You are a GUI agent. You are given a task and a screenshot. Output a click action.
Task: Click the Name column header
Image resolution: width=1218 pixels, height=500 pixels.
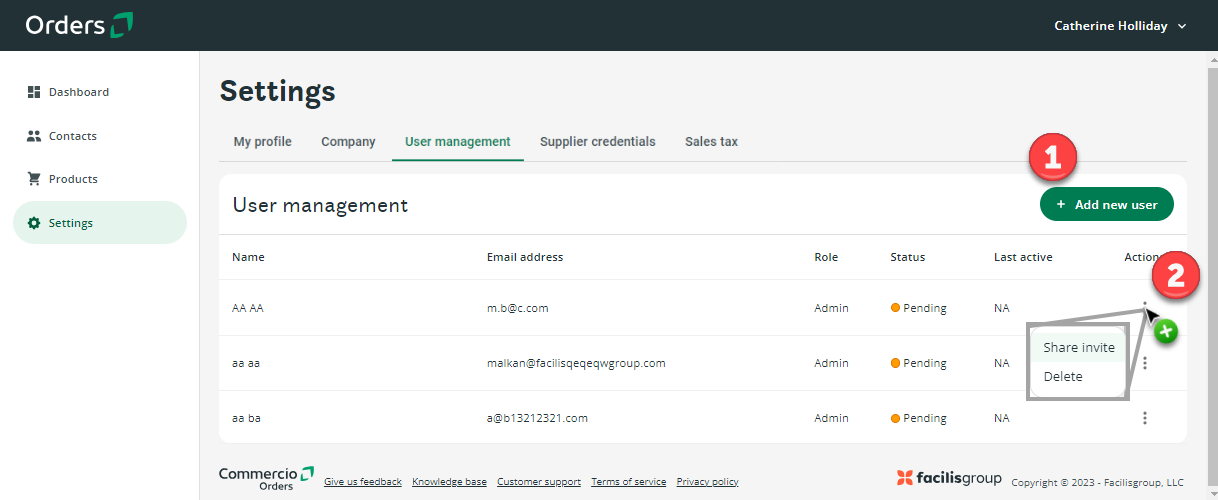(x=248, y=257)
